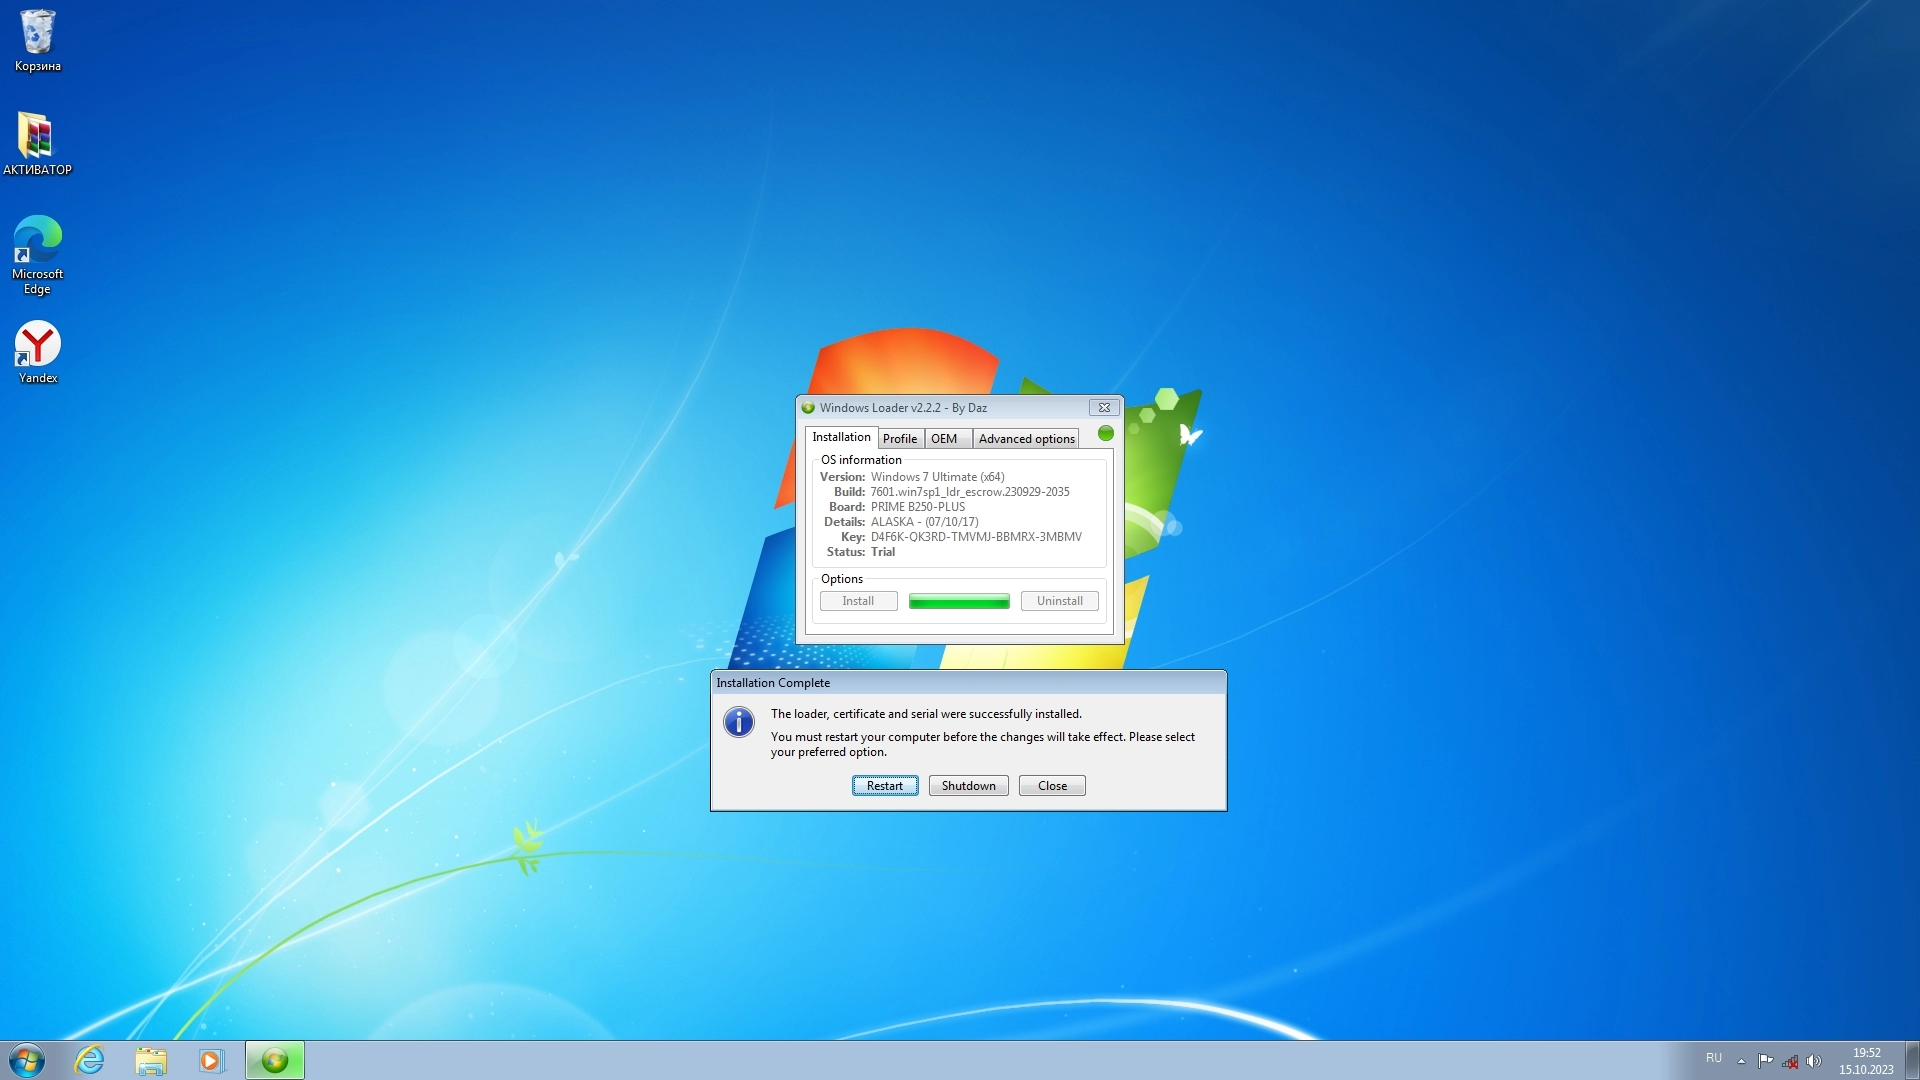Show hidden tray icons arrow

click(1741, 1061)
